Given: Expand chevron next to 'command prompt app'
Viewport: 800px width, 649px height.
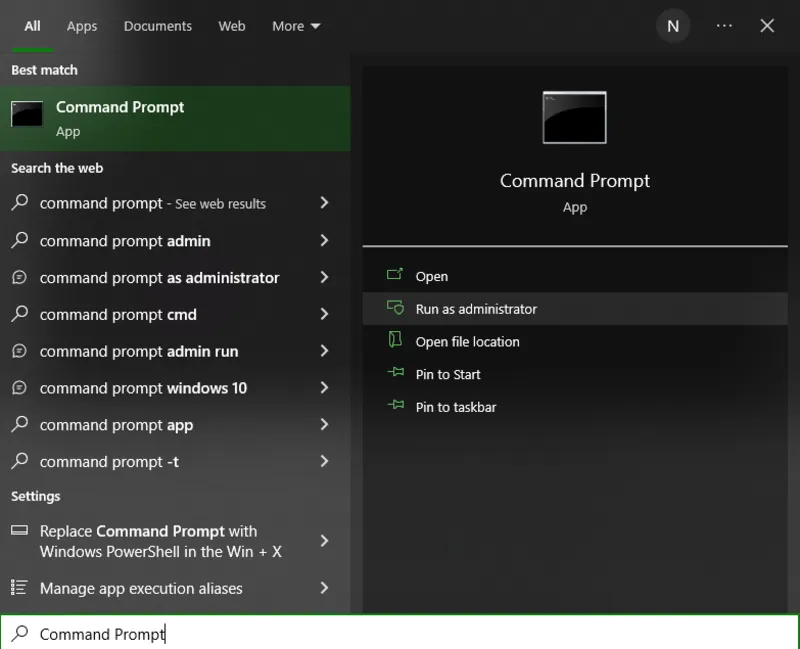Looking at the screenshot, I should coord(324,425).
